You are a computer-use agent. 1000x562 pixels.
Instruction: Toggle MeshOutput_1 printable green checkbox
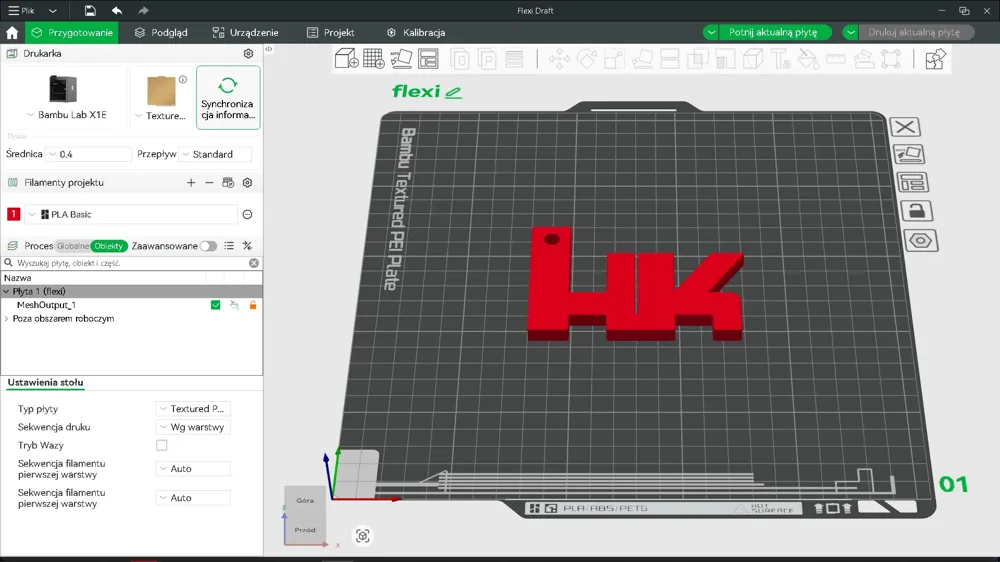coord(216,305)
